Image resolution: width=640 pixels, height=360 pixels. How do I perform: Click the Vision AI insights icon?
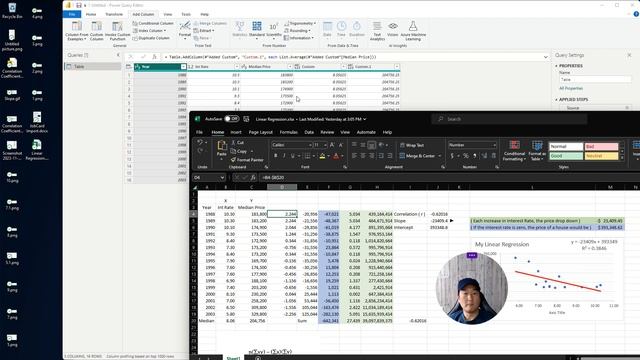(393, 27)
